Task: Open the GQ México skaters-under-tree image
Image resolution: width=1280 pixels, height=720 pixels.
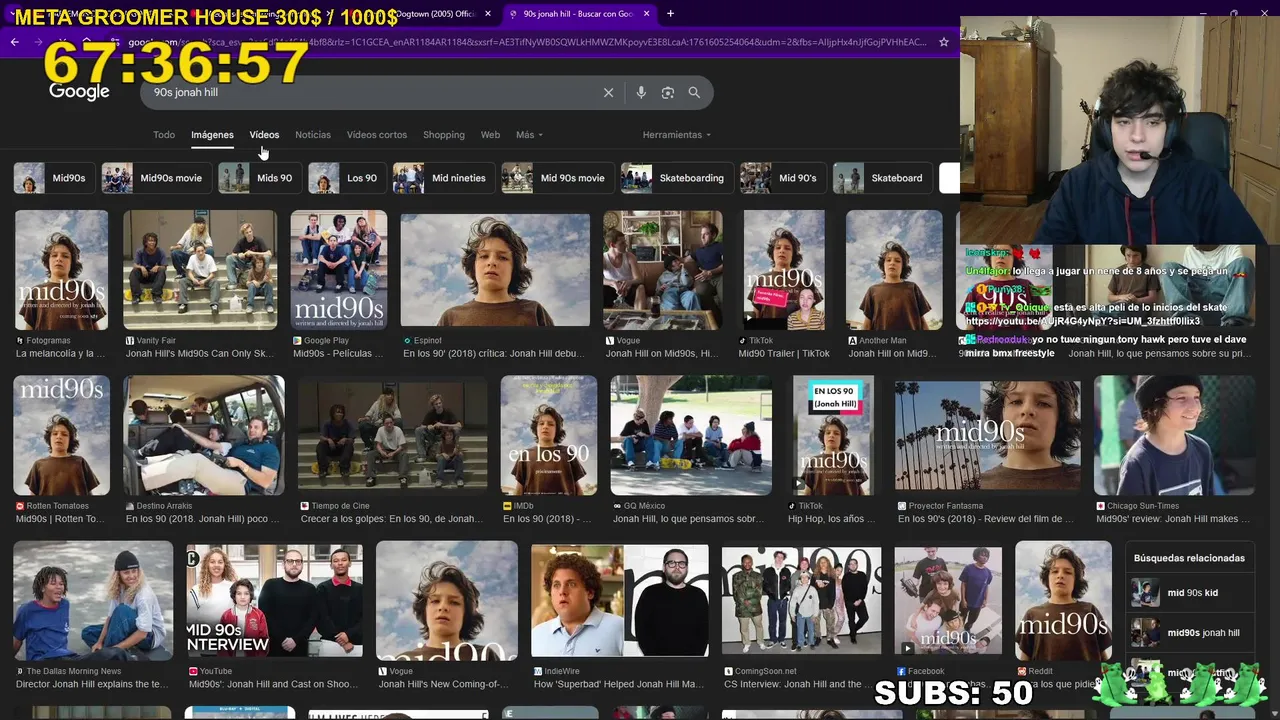Action: [x=691, y=435]
